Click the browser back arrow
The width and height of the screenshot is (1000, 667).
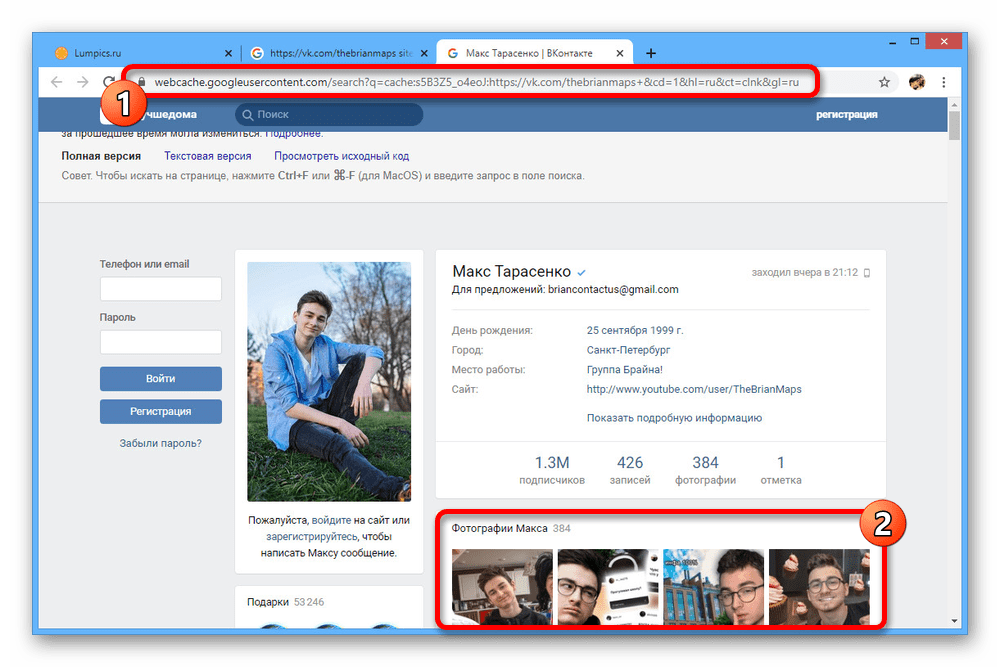click(x=57, y=82)
